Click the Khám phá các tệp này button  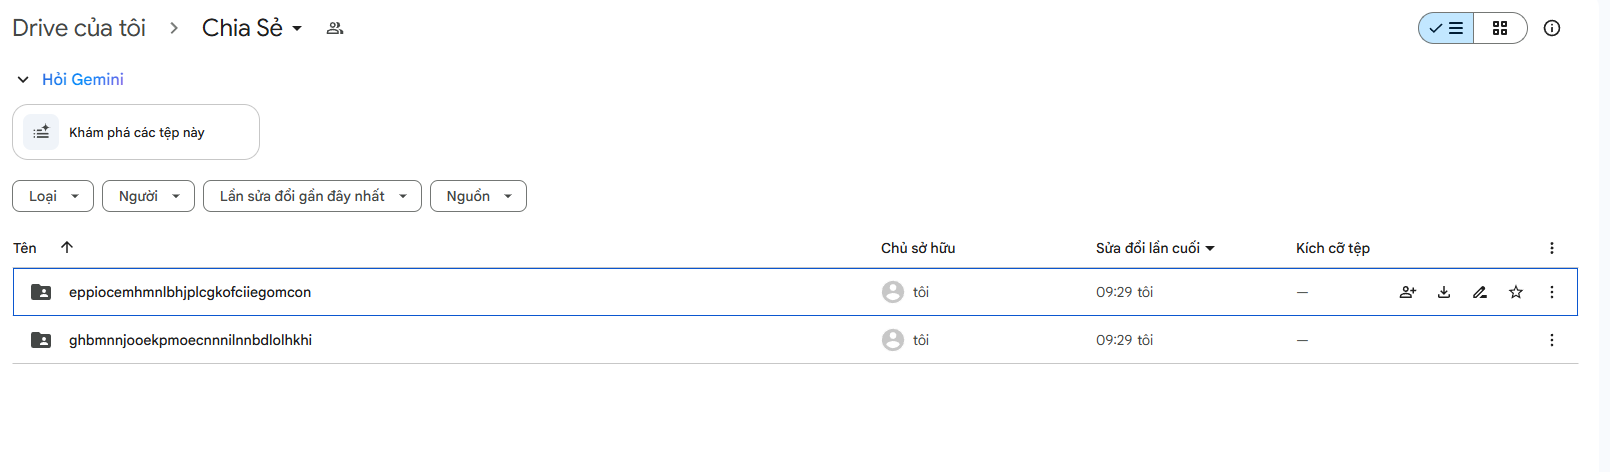pos(136,132)
